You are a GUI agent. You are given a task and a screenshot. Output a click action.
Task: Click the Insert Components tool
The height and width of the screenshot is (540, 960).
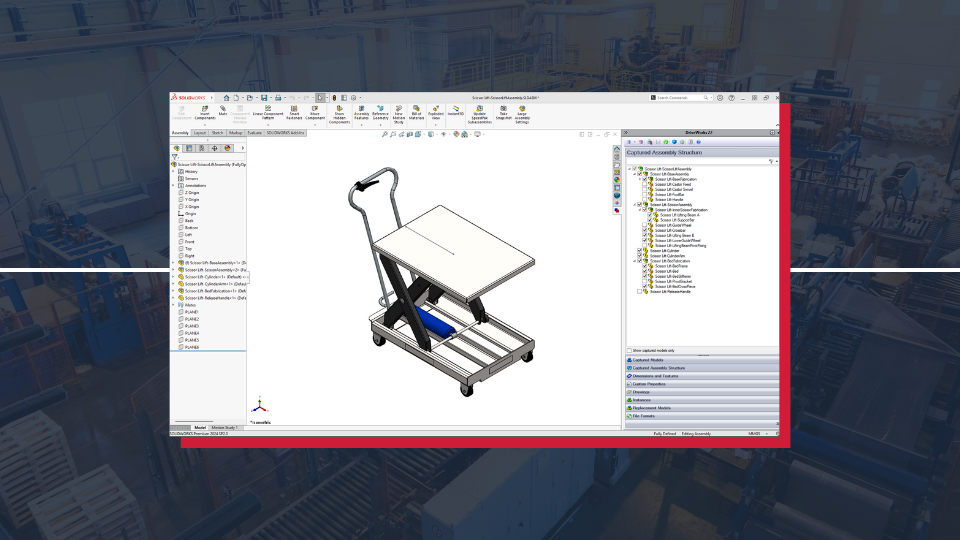(204, 114)
